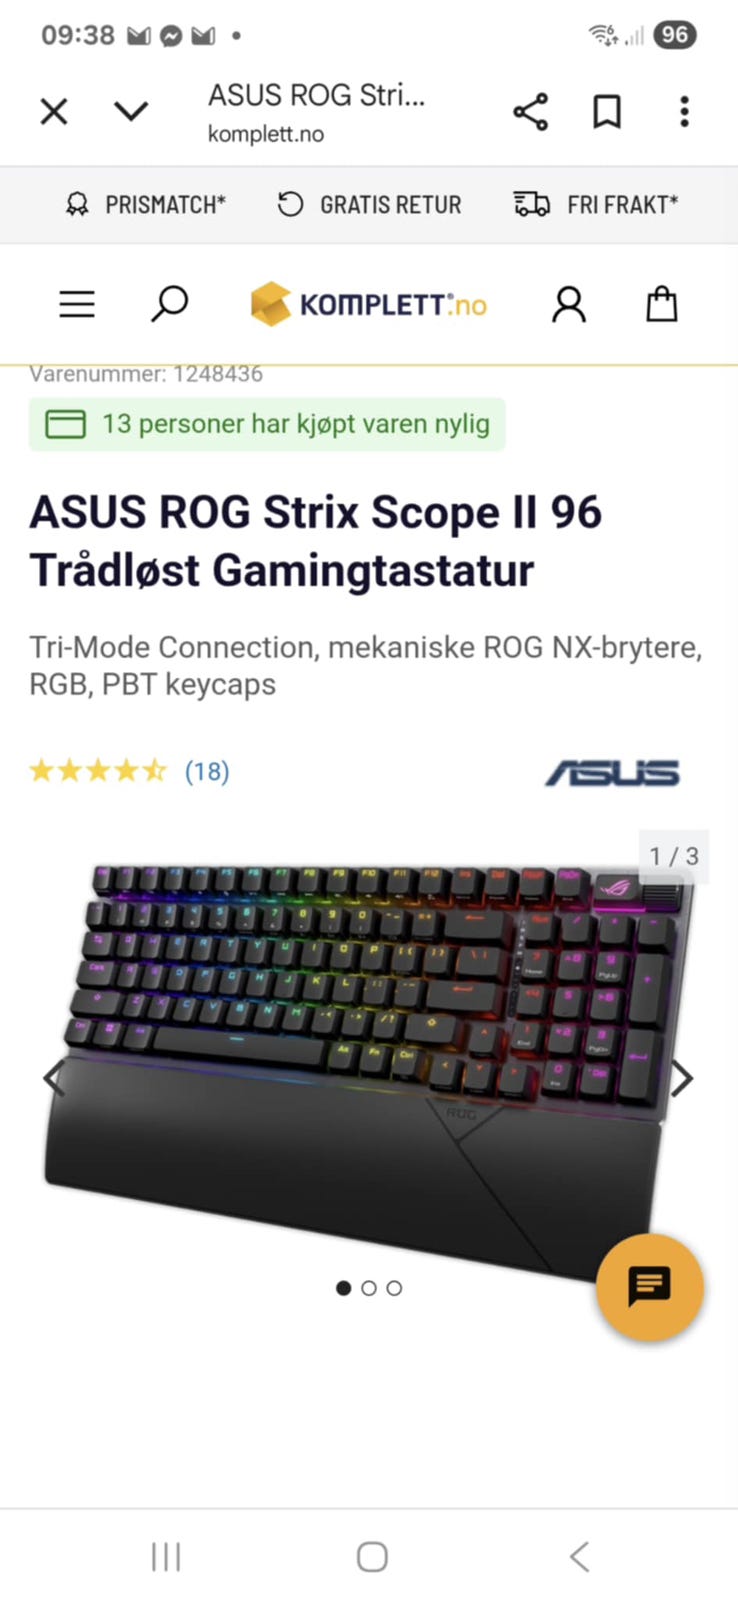Bookmark this page
738x1600 pixels.
pyautogui.click(x=607, y=112)
